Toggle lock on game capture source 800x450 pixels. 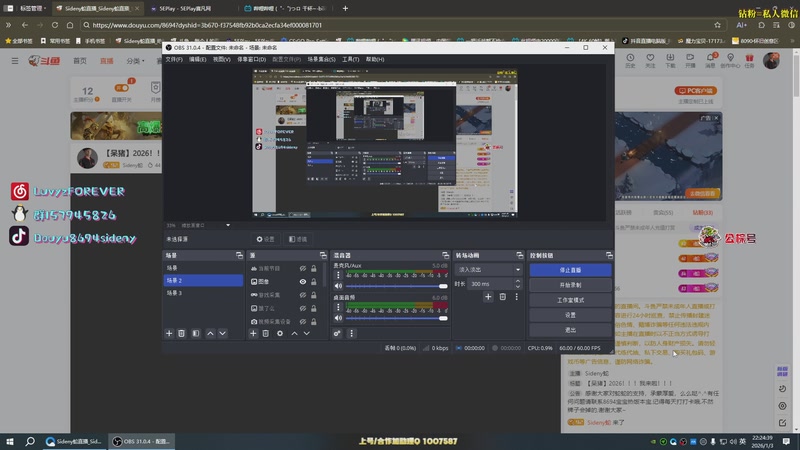click(314, 295)
